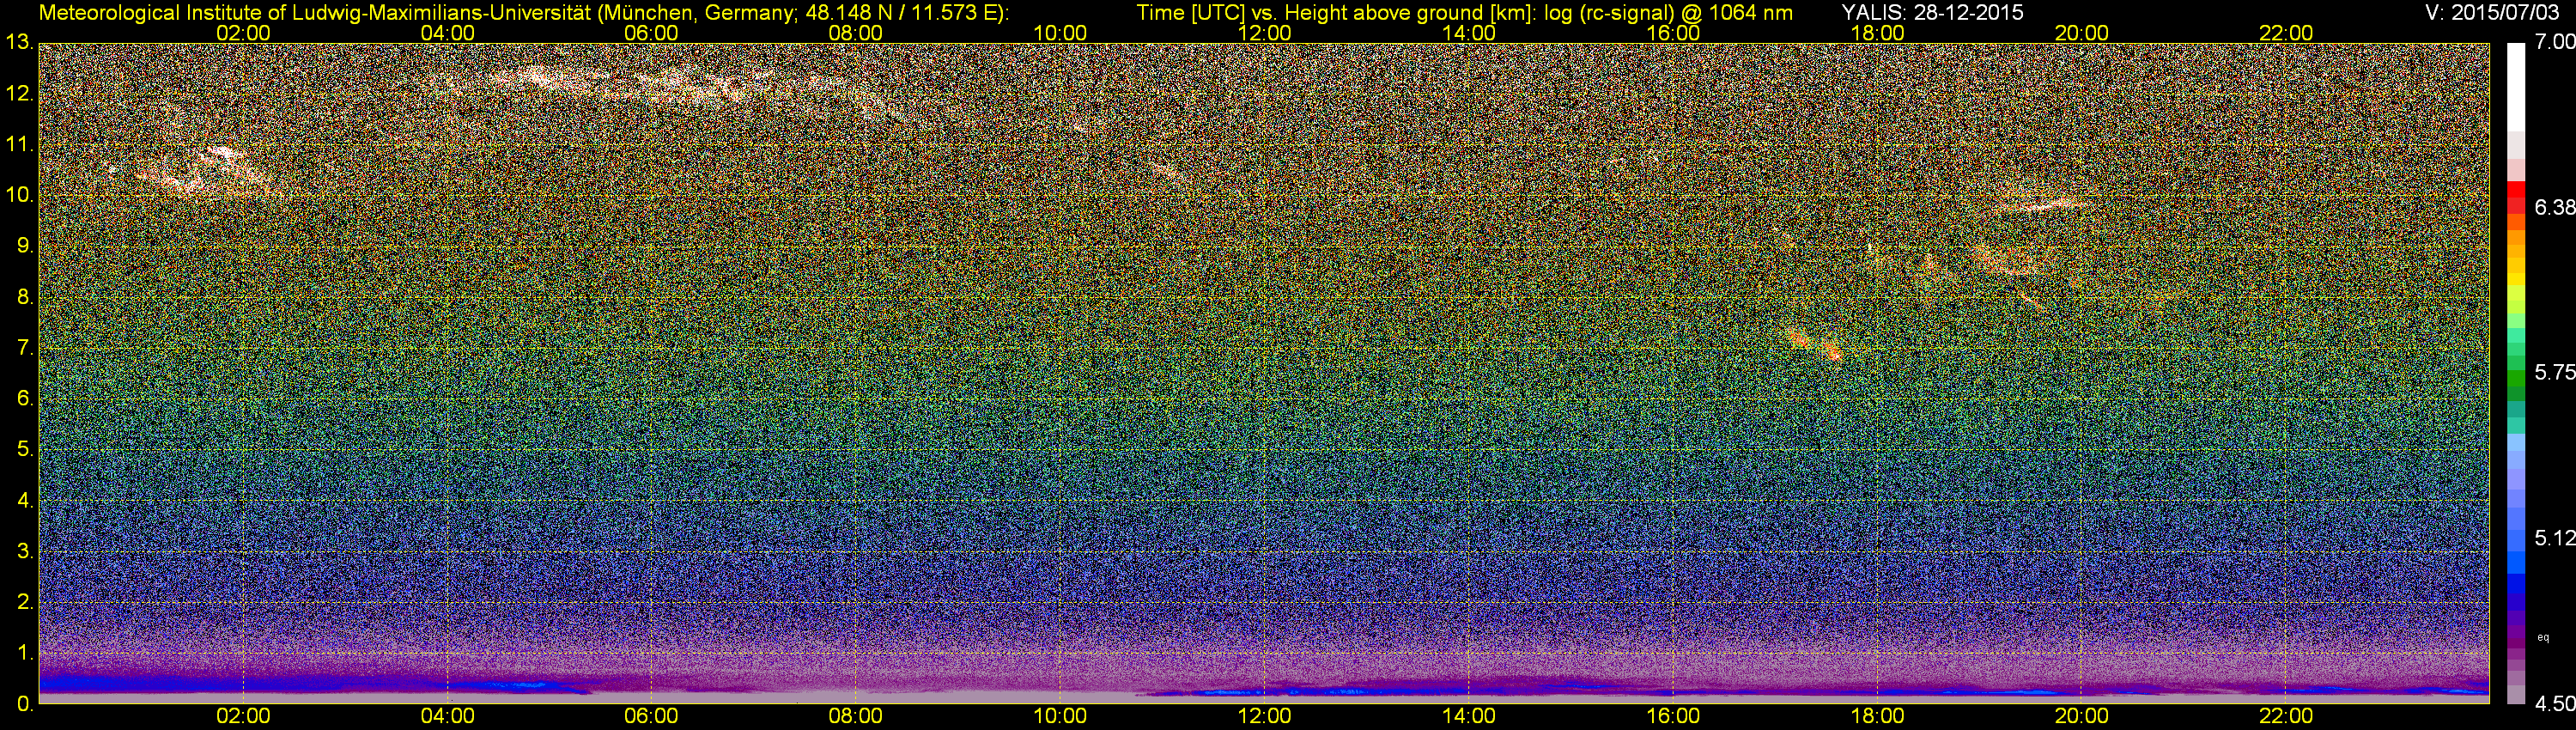This screenshot has height=730, width=2576.
Task: Click the 12:00 label on the top time axis
Action: tap(1264, 33)
